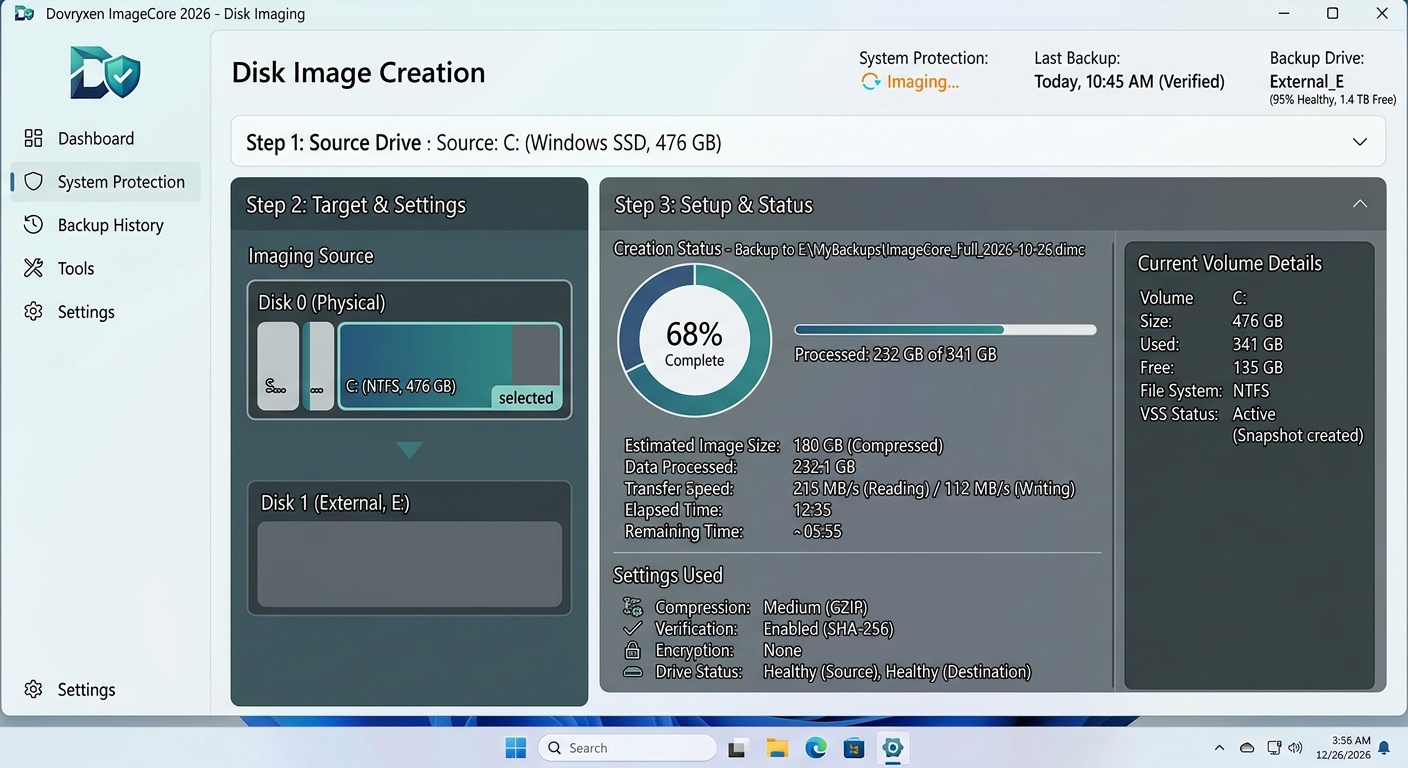The width and height of the screenshot is (1408, 768).
Task: Click the remaining time value "~05:55"
Action: coord(817,532)
